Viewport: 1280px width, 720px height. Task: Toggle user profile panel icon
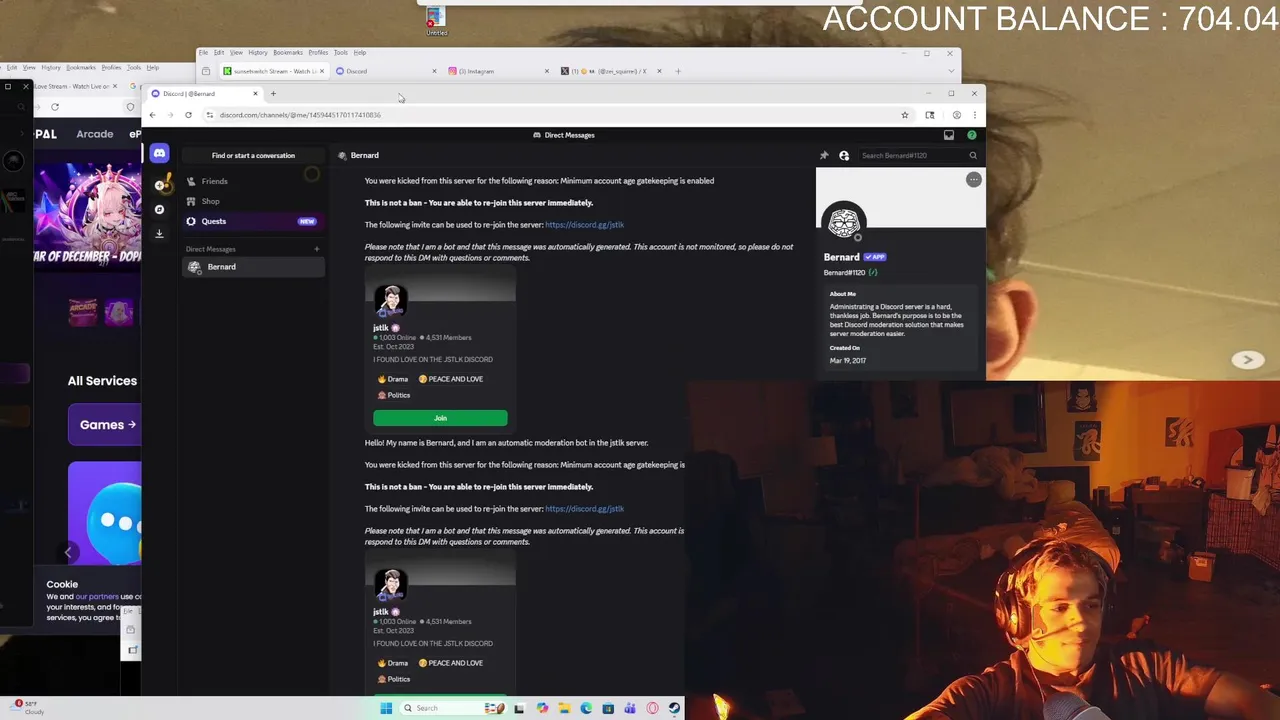844,155
